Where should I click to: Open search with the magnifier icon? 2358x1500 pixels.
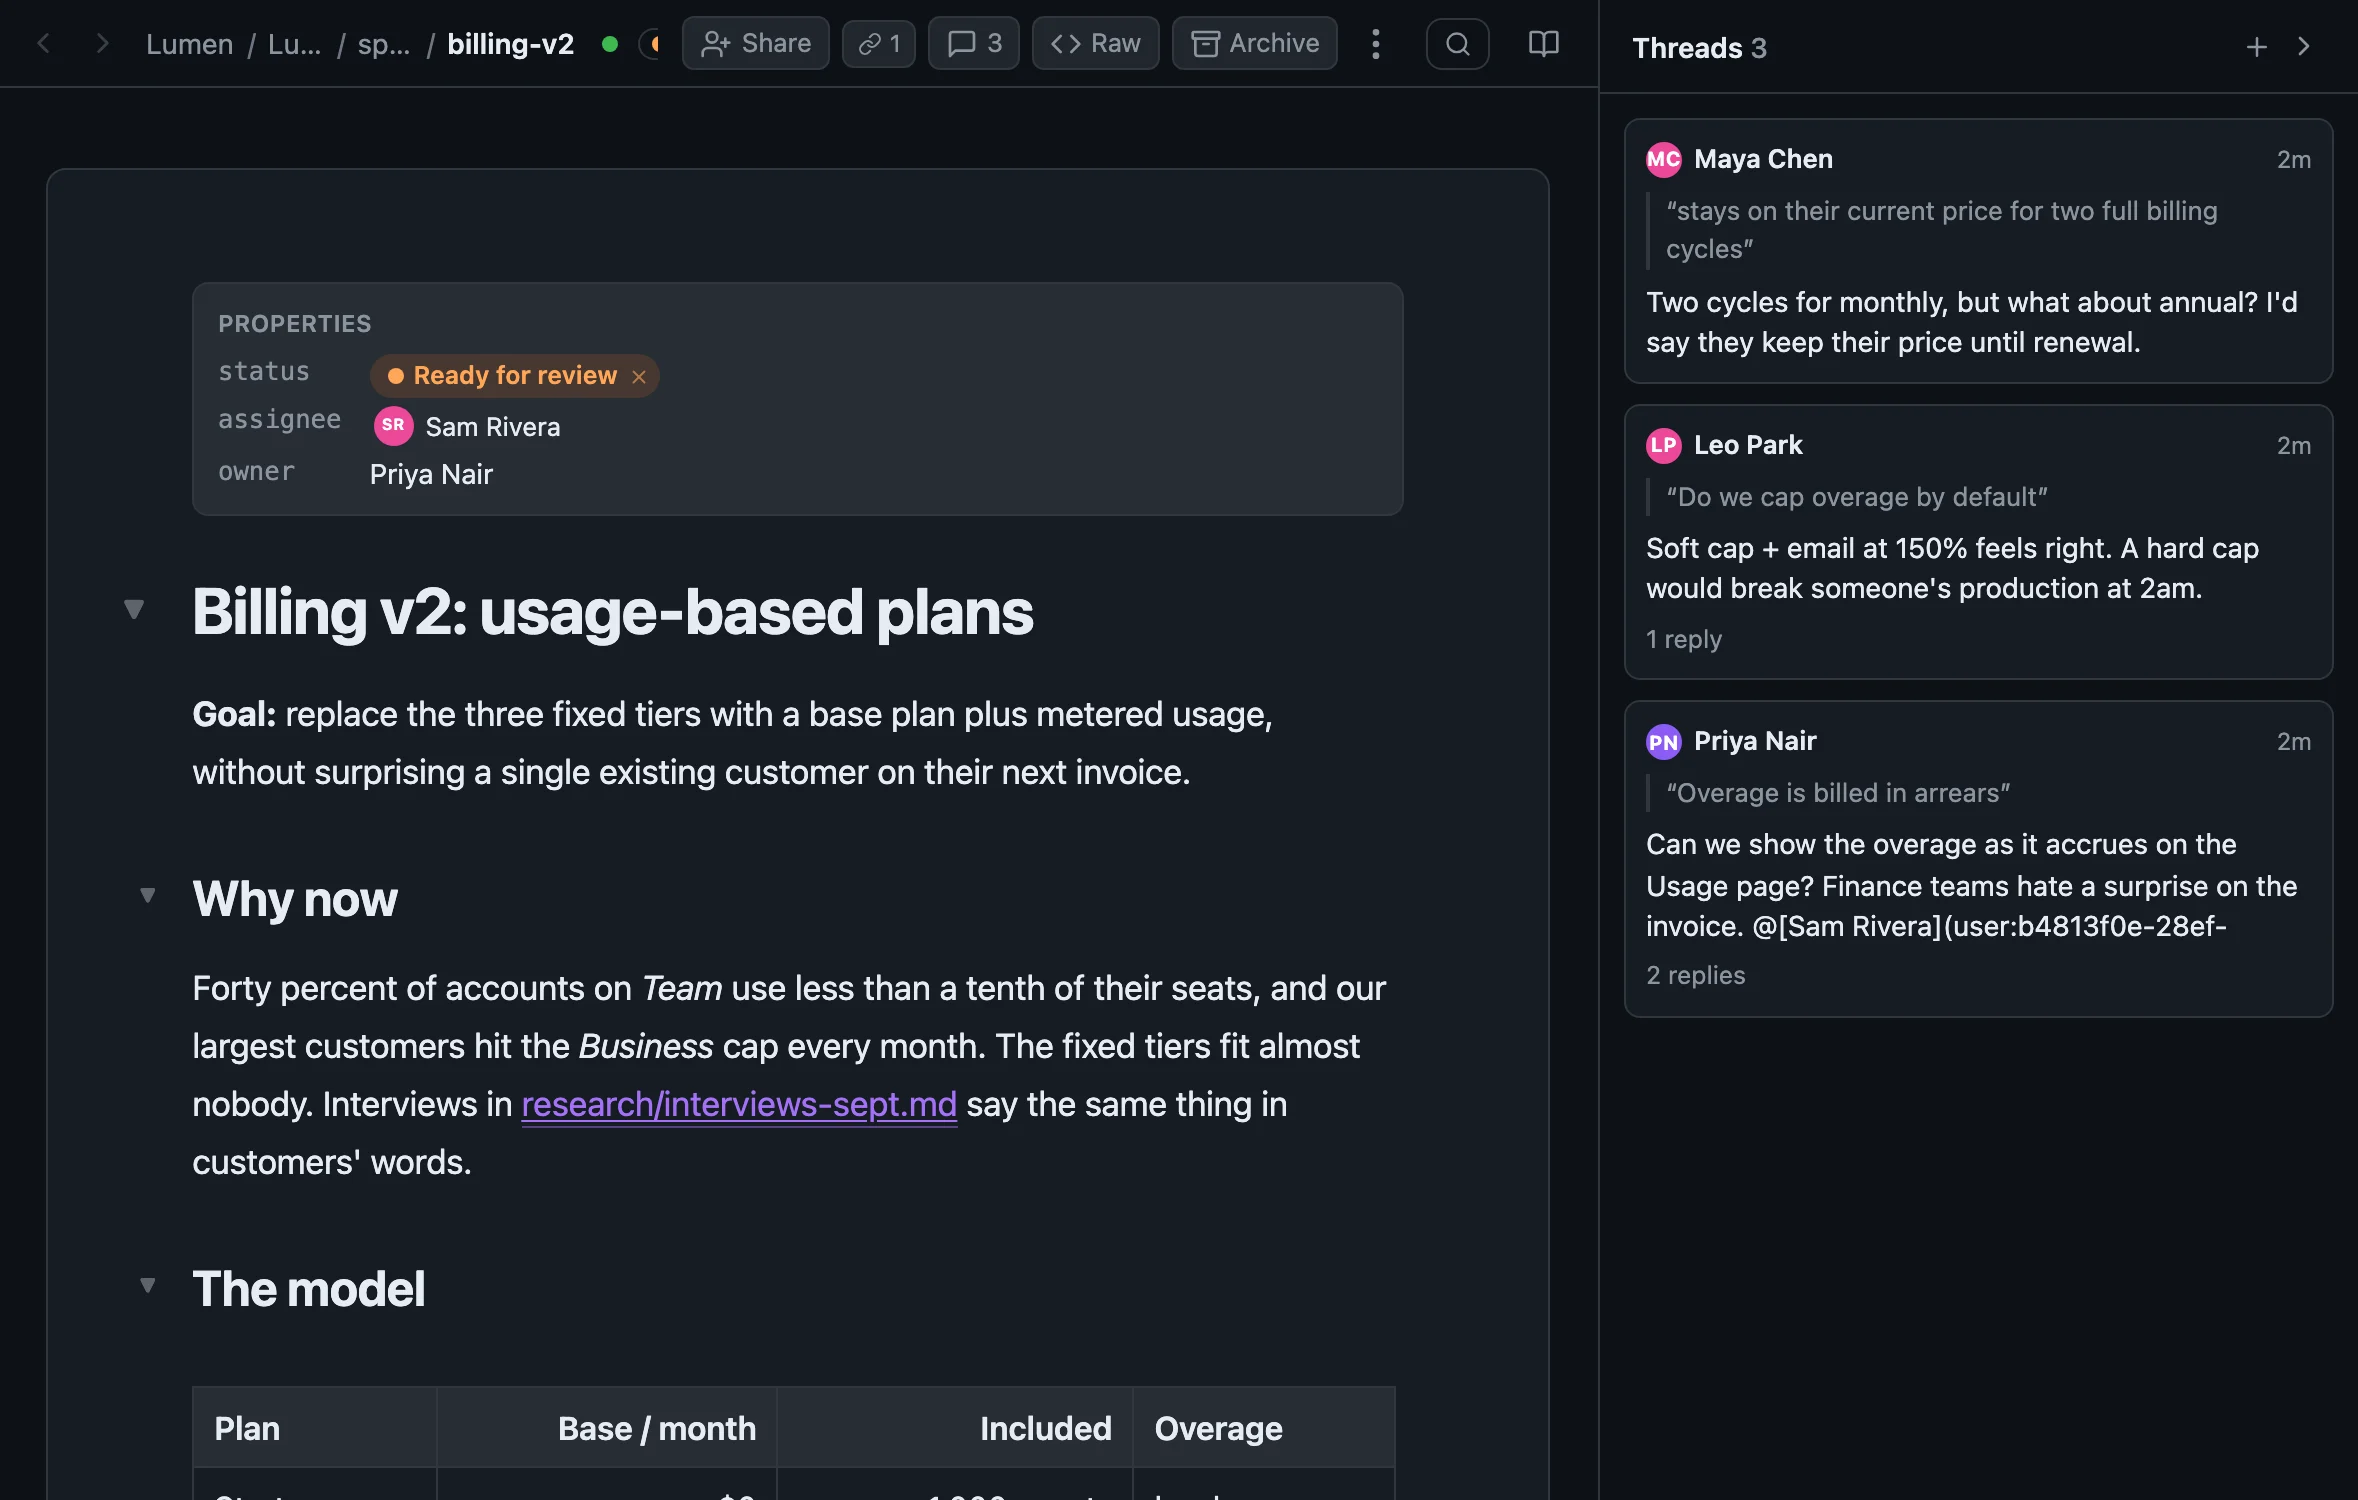(x=1457, y=44)
